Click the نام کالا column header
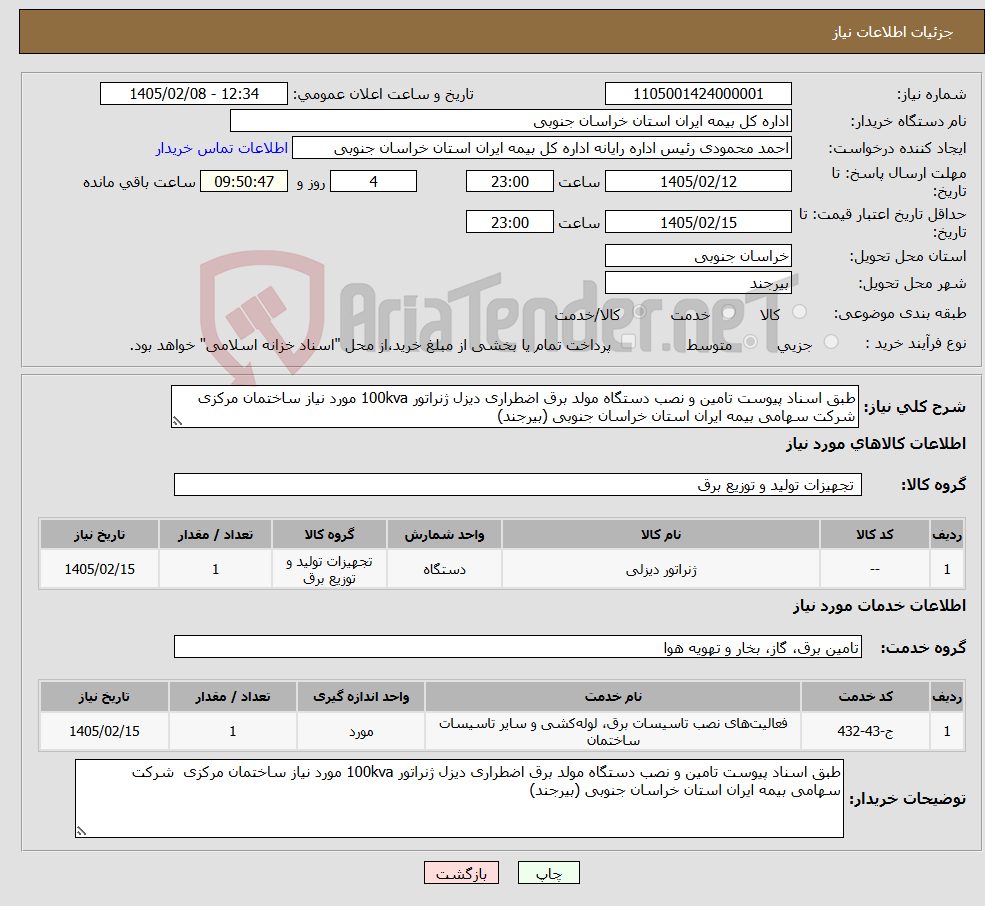This screenshot has height=906, width=985. pos(661,535)
